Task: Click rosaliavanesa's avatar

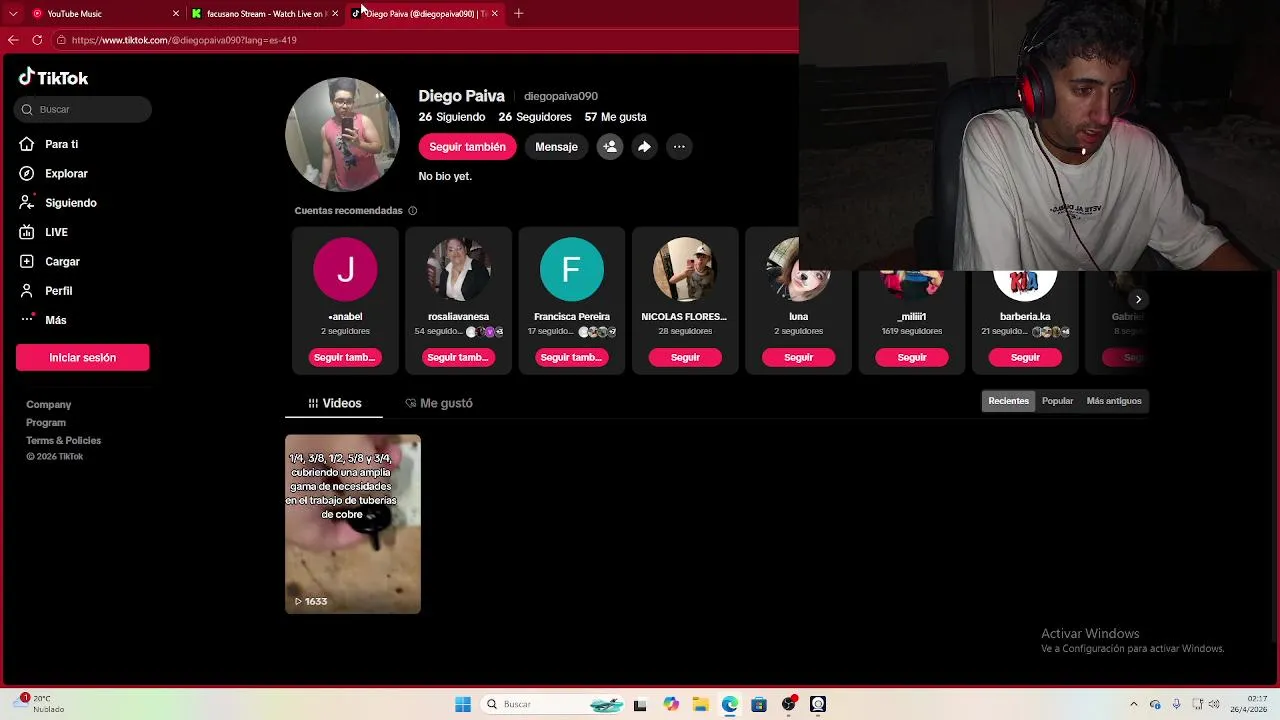Action: tap(458, 269)
